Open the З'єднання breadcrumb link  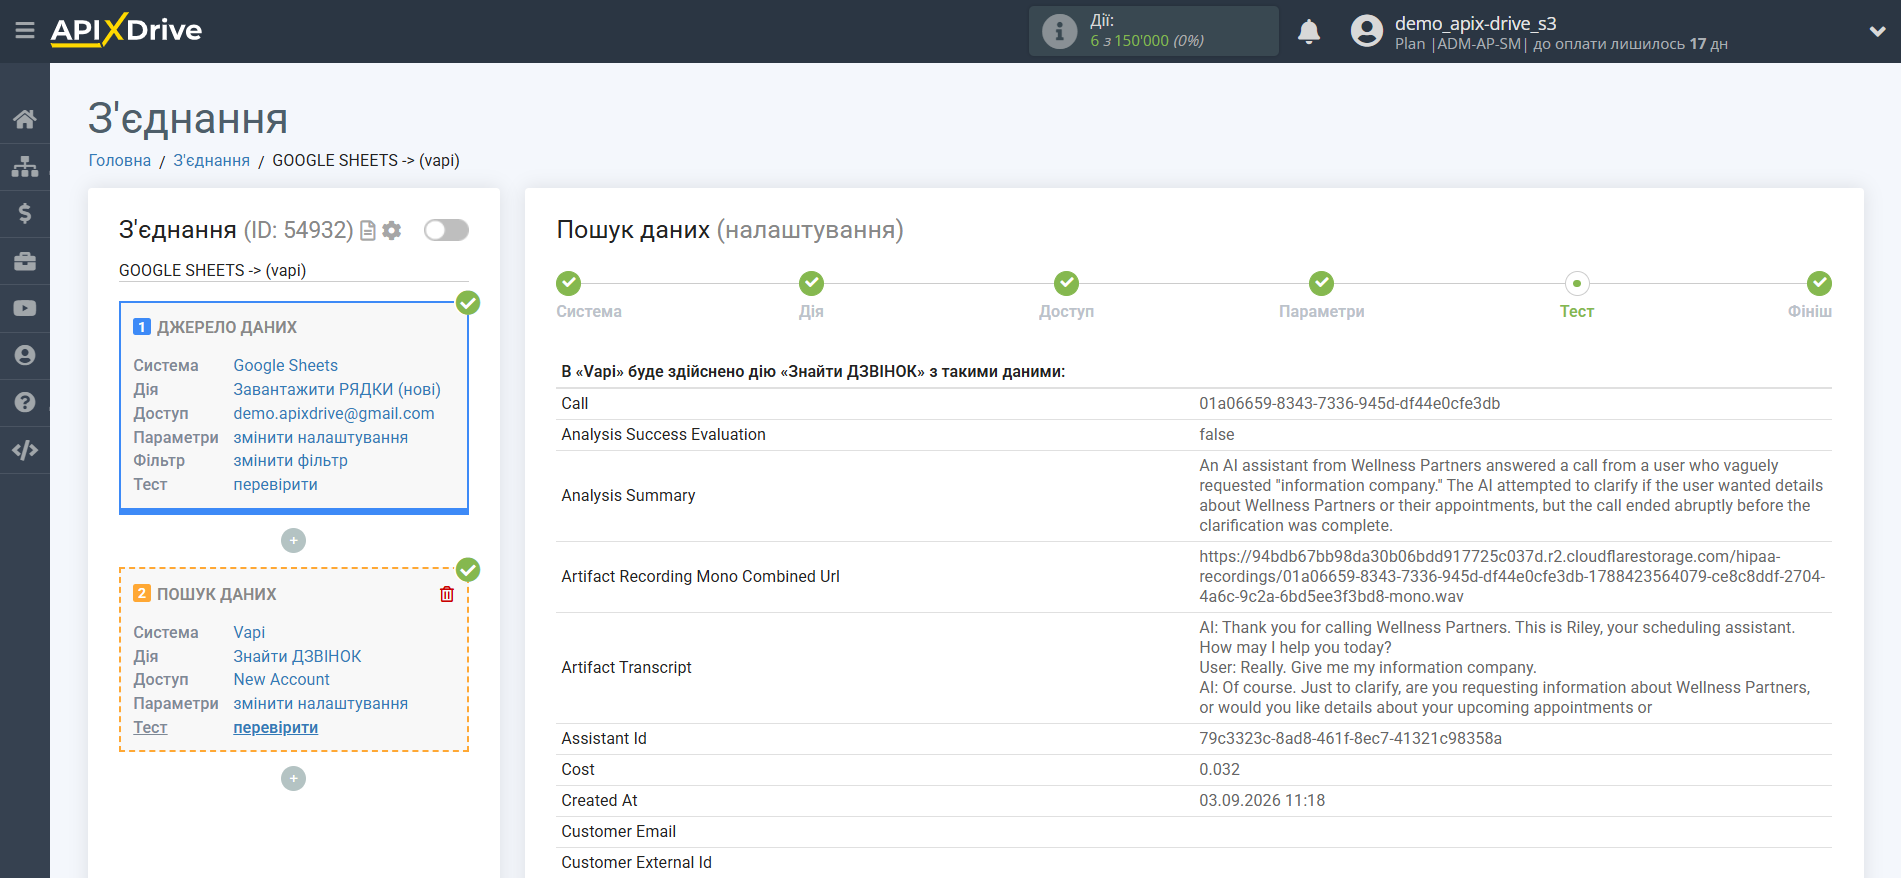click(x=211, y=160)
